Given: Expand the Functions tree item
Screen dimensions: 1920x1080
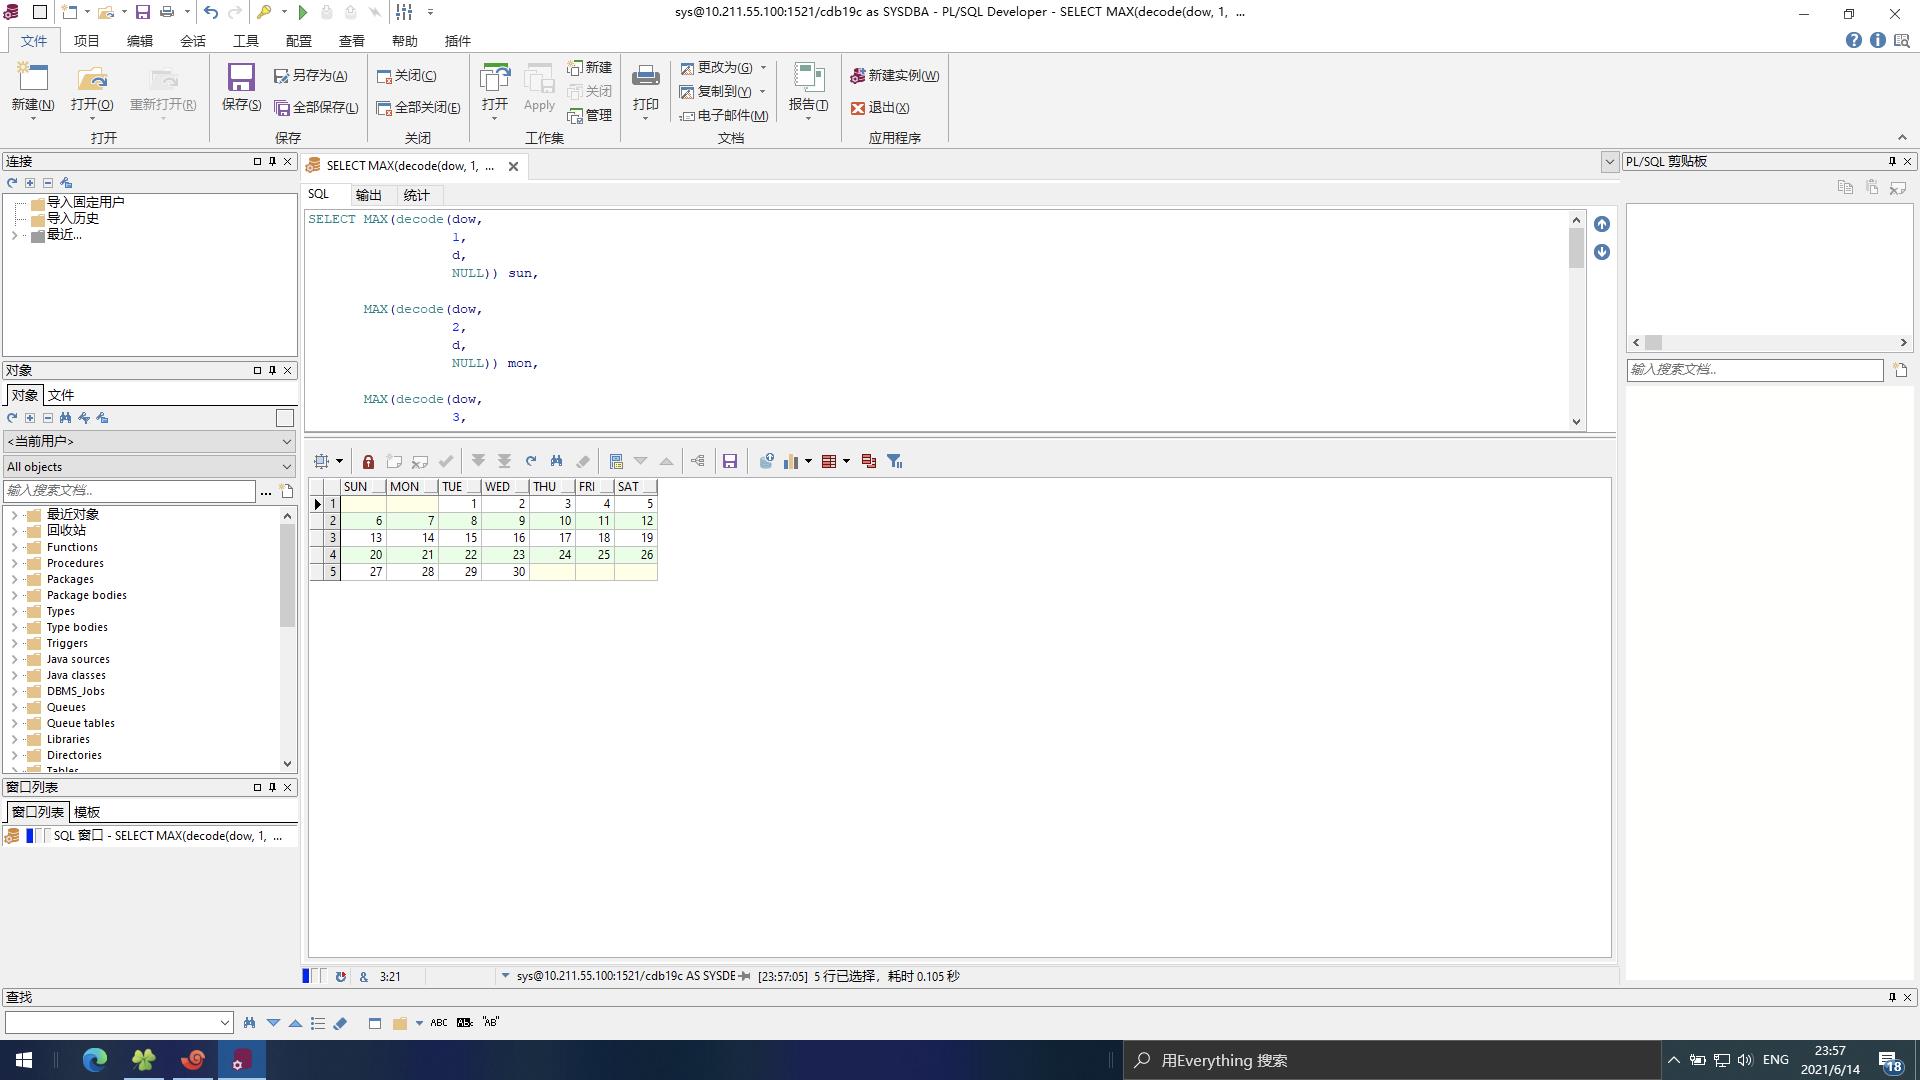Looking at the screenshot, I should (x=13, y=546).
